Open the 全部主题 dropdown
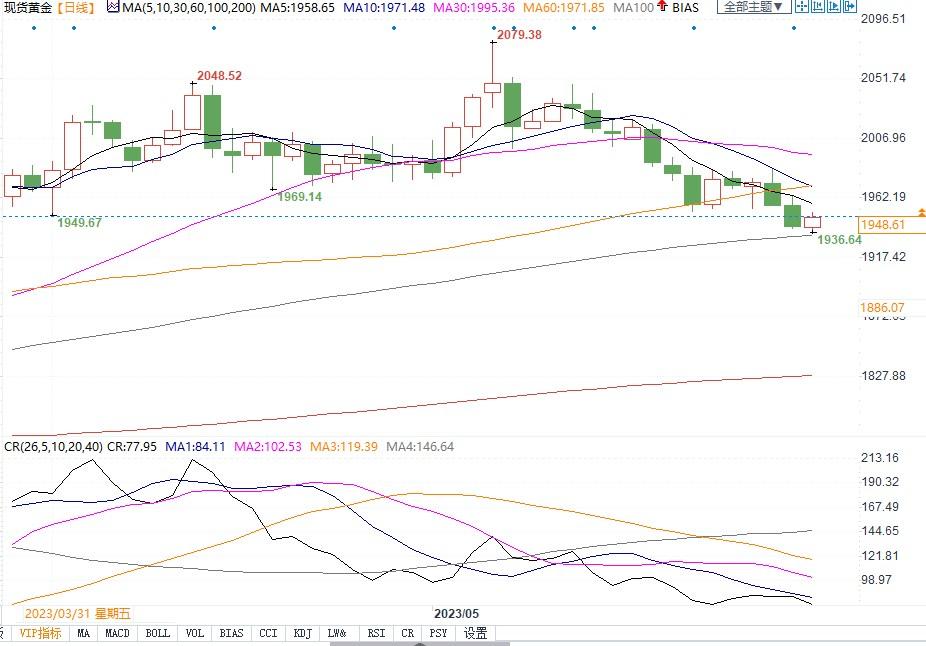The height and width of the screenshot is (646, 926). (754, 7)
